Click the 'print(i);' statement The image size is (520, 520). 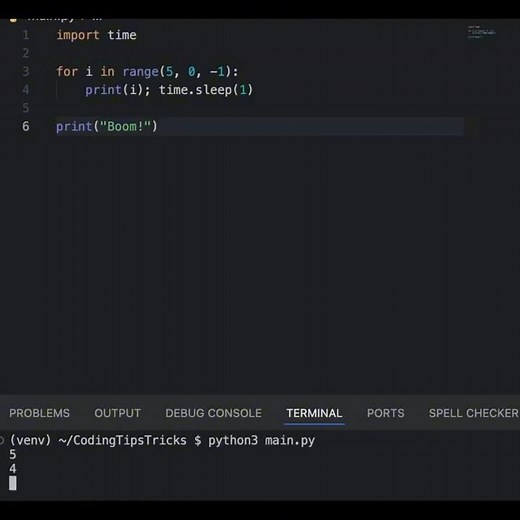118,90
